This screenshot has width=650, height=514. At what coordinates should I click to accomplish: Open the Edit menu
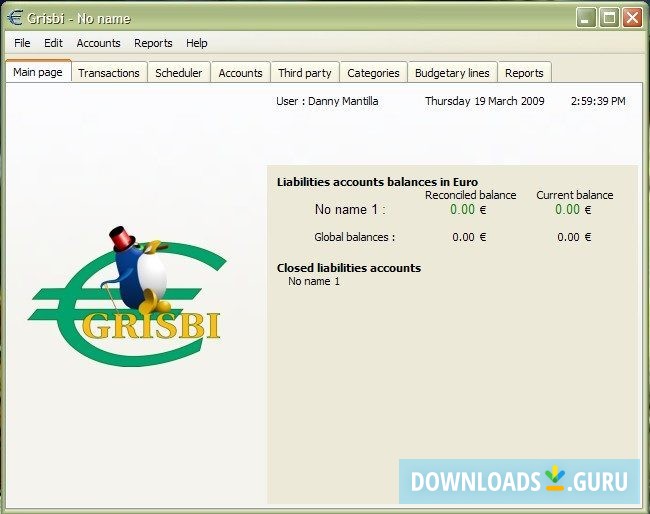pos(53,43)
